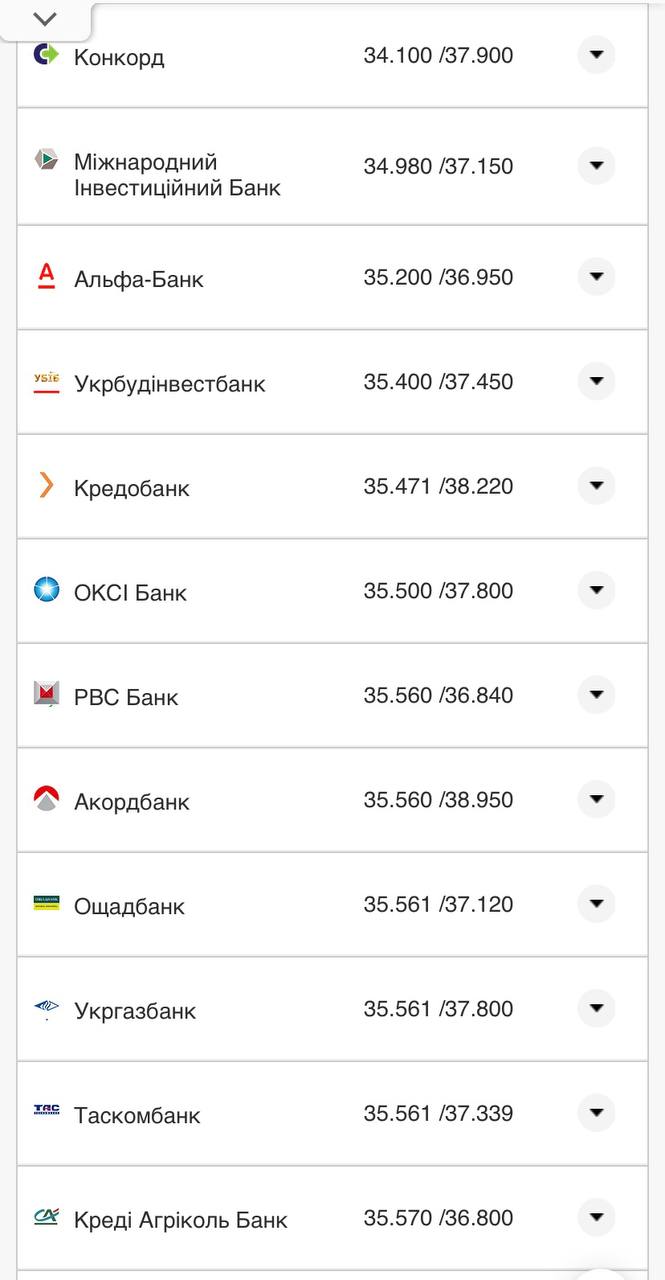Collapse the panel with top chevron

pos(45,19)
